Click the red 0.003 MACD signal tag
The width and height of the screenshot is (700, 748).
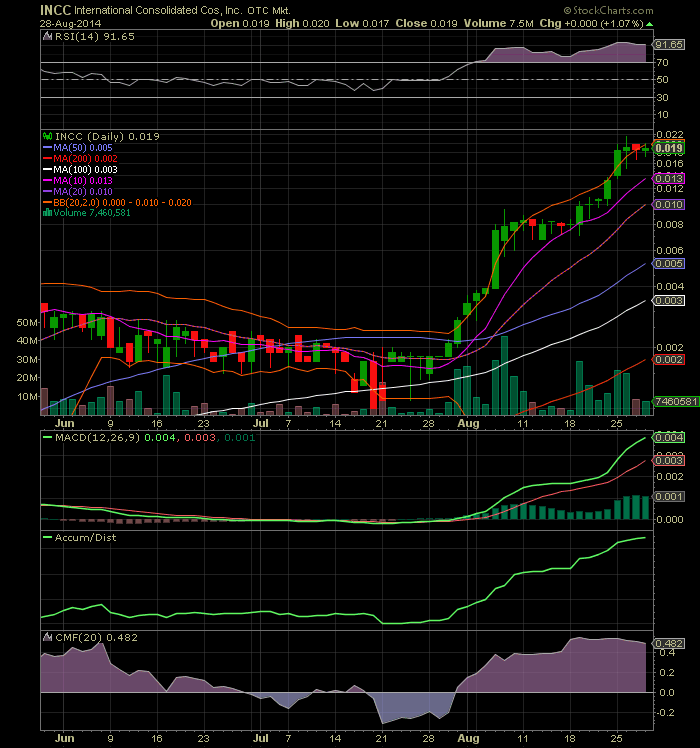click(669, 460)
